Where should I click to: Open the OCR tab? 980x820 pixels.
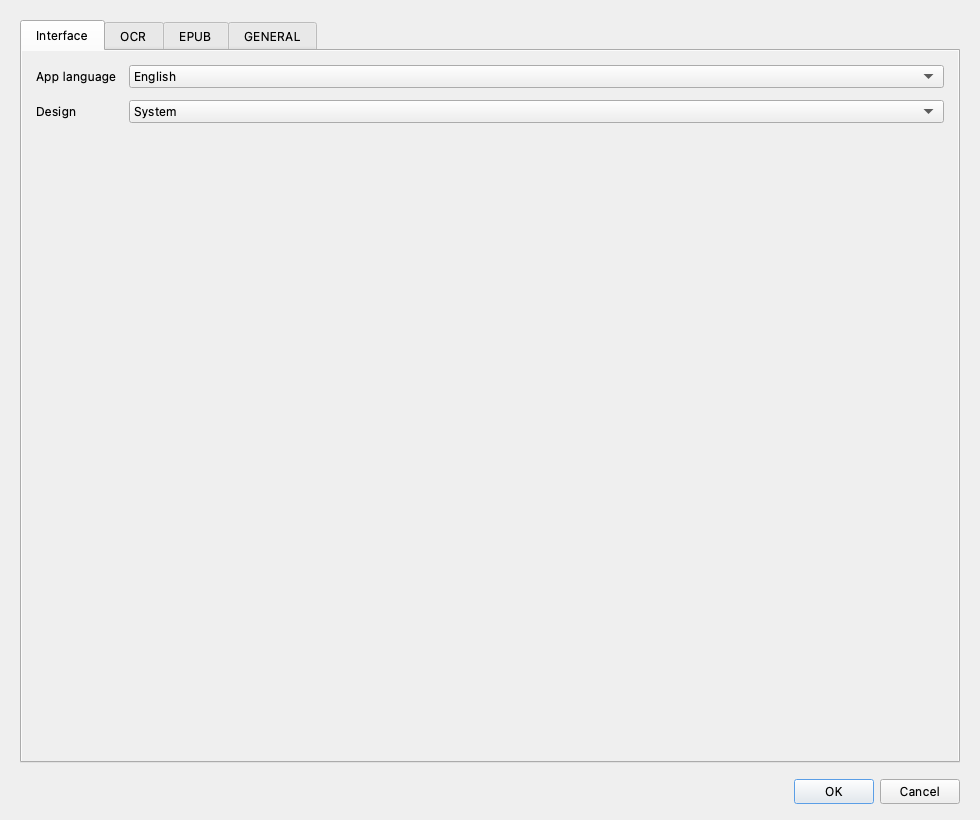click(133, 36)
